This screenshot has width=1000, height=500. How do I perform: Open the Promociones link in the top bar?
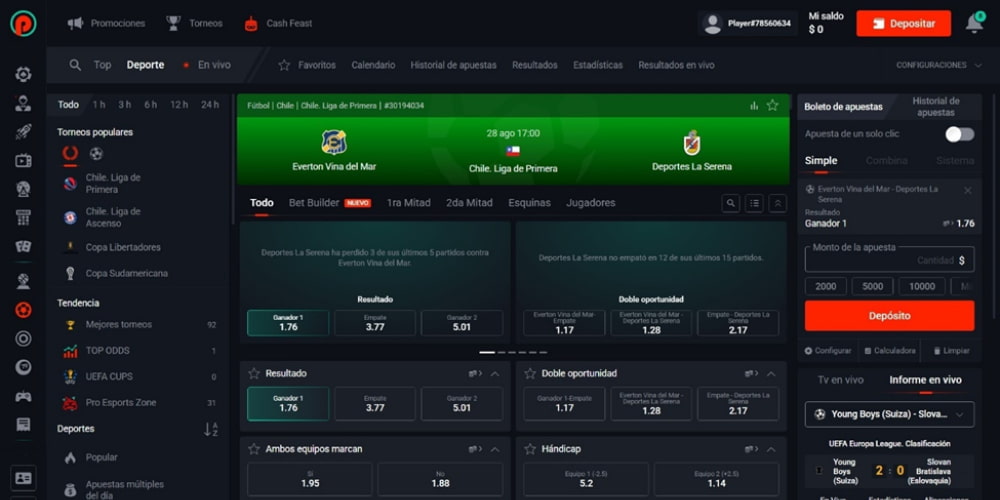pos(107,24)
